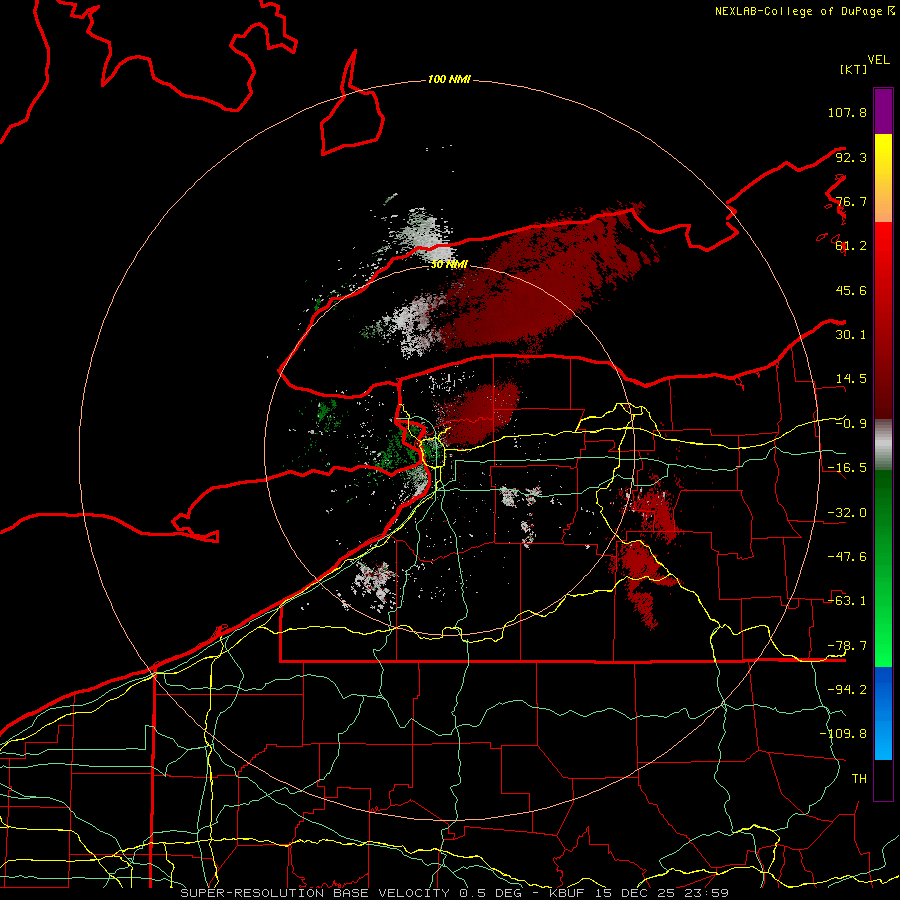This screenshot has height=900, width=900.
Task: Click the 76.7 velocity scale value
Action: pos(851,201)
